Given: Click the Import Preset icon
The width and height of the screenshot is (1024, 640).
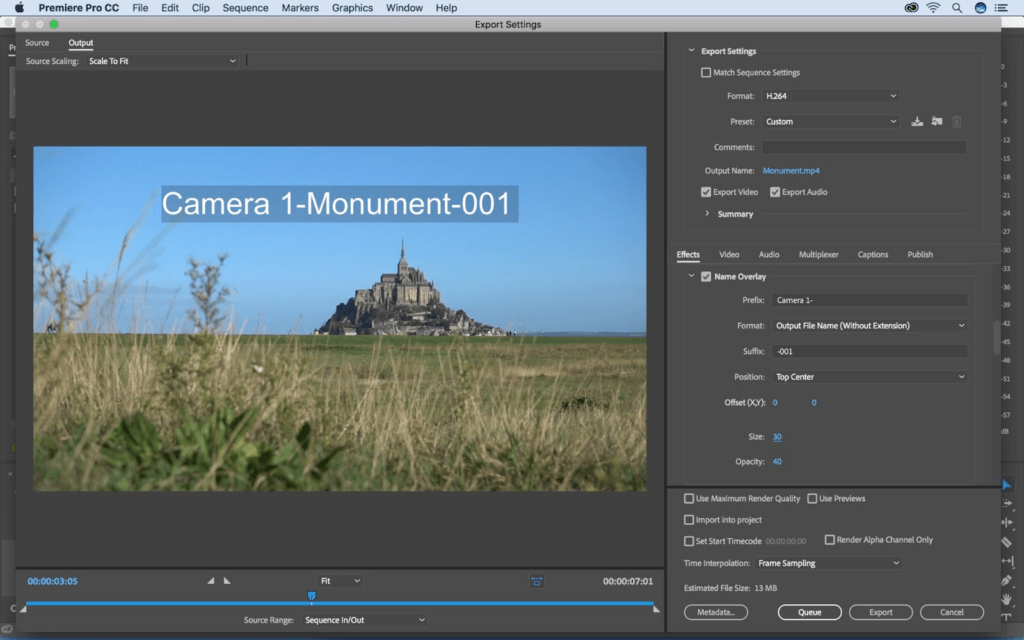Looking at the screenshot, I should (936, 121).
